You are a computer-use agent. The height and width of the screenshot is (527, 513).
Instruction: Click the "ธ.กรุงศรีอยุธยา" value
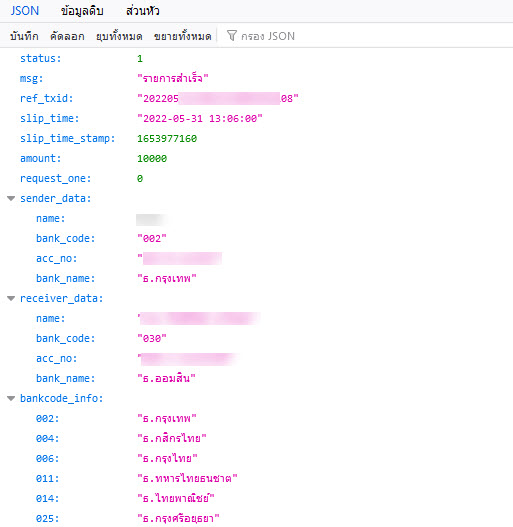179,518
